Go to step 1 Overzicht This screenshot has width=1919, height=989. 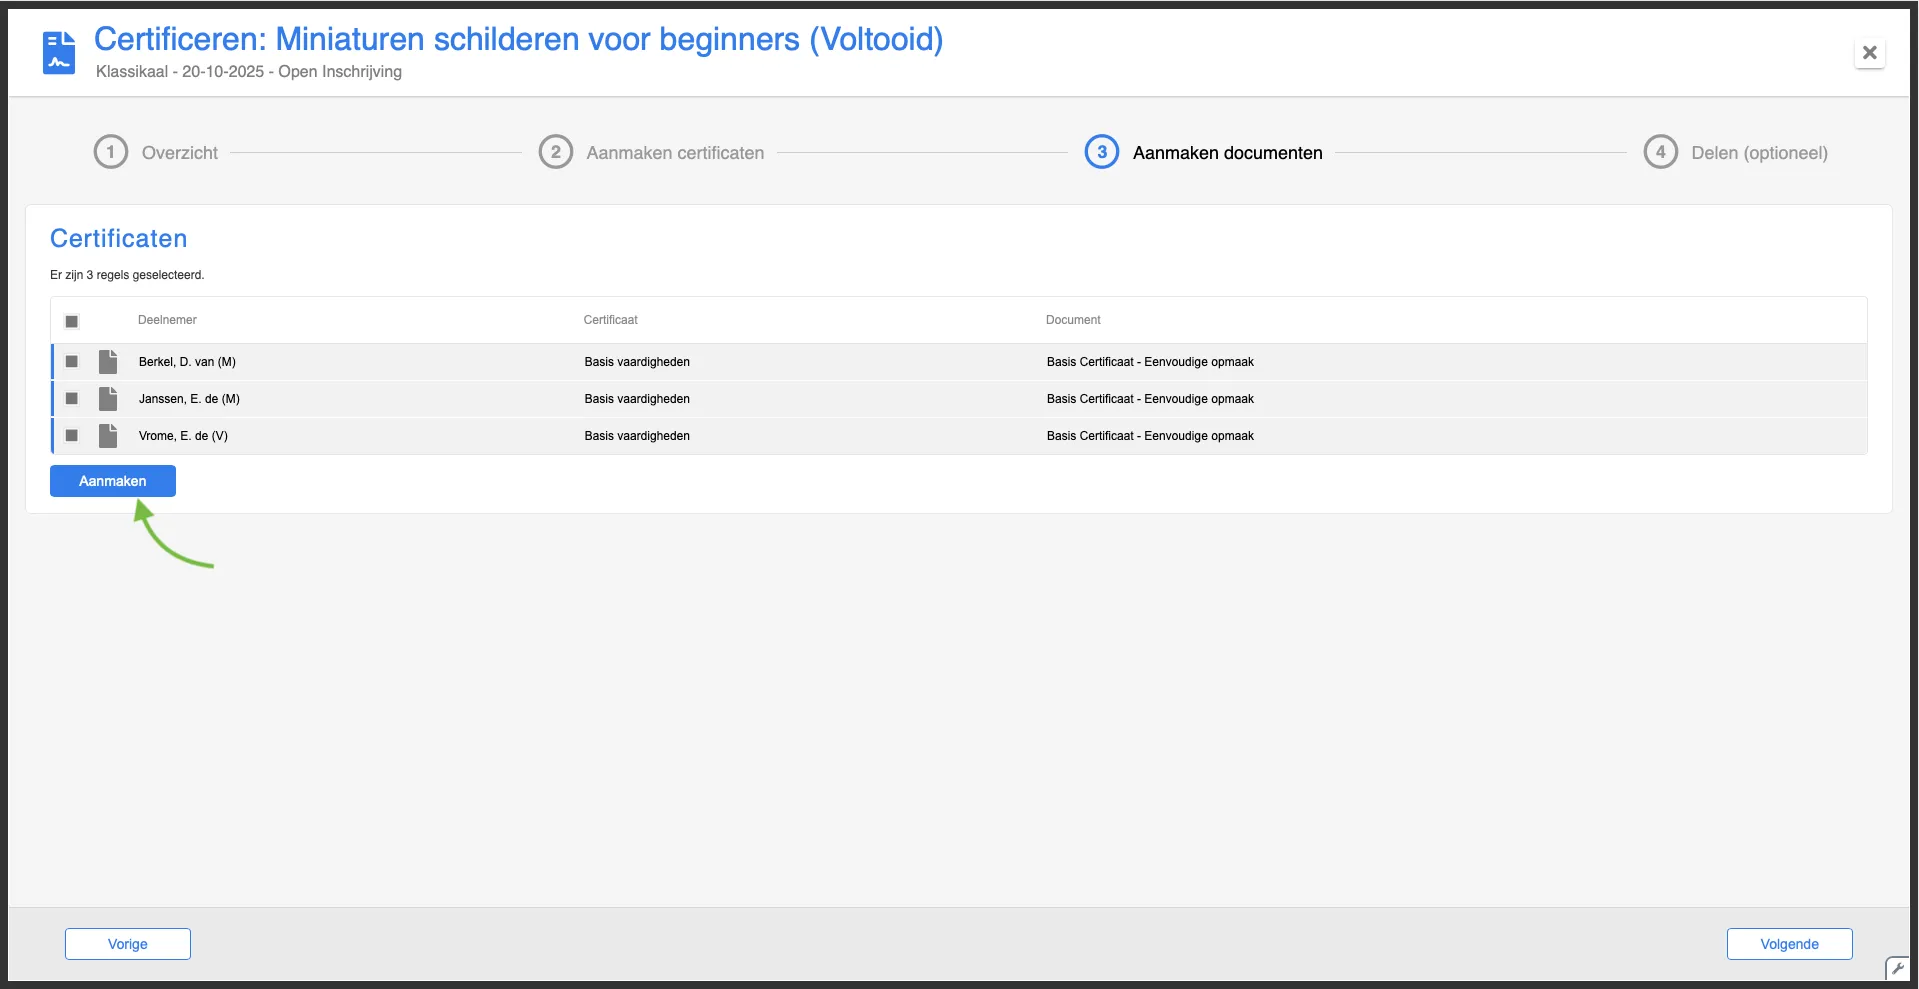pyautogui.click(x=156, y=152)
